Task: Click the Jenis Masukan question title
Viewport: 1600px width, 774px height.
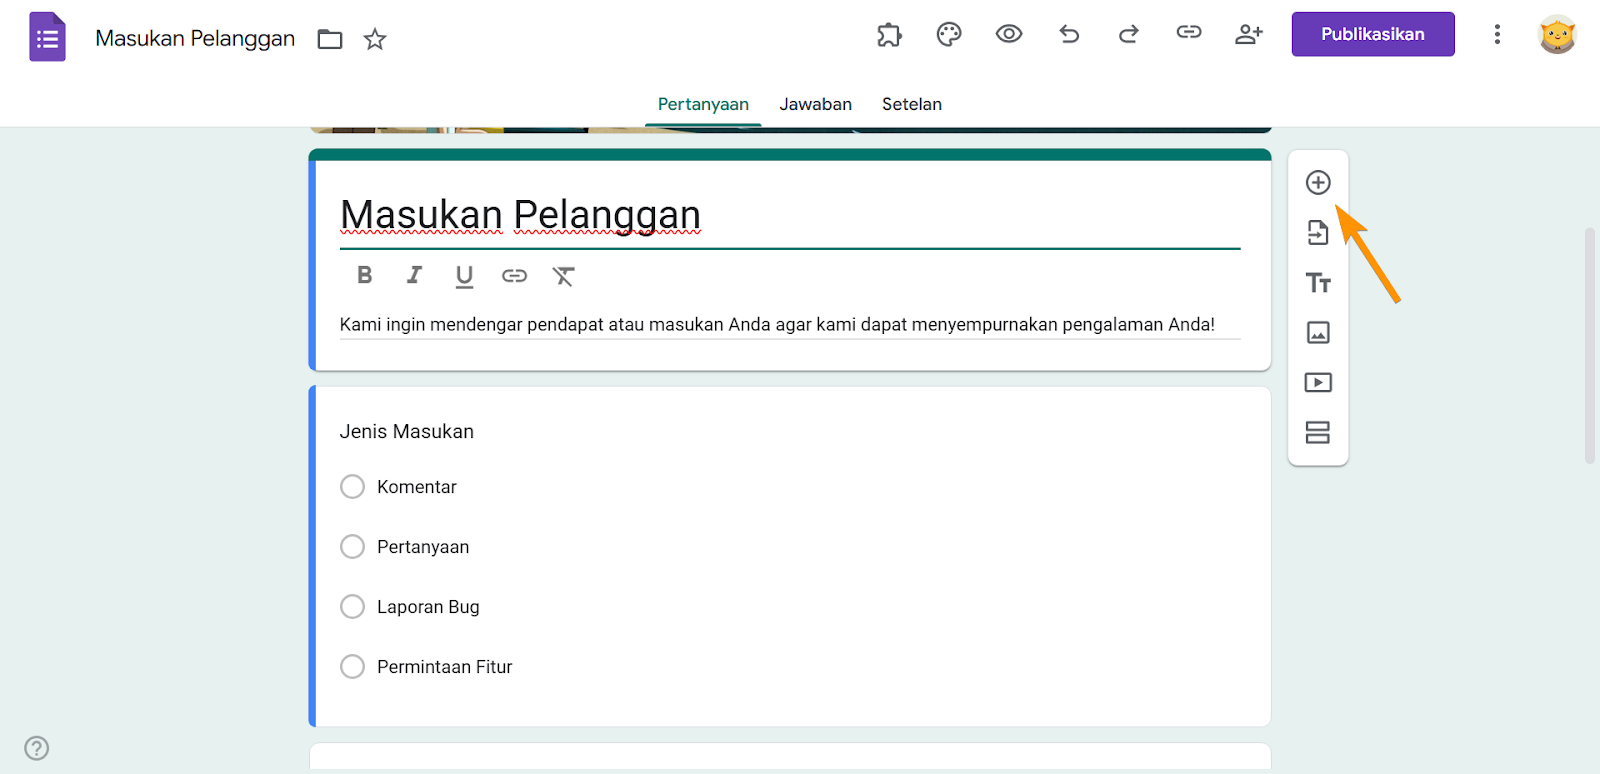Action: click(x=407, y=431)
